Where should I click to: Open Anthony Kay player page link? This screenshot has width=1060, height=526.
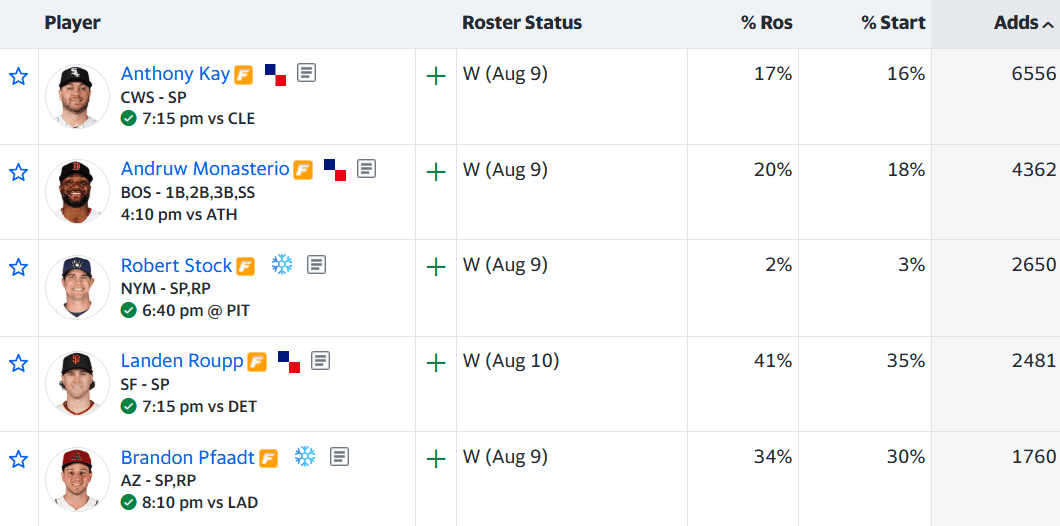coord(176,74)
